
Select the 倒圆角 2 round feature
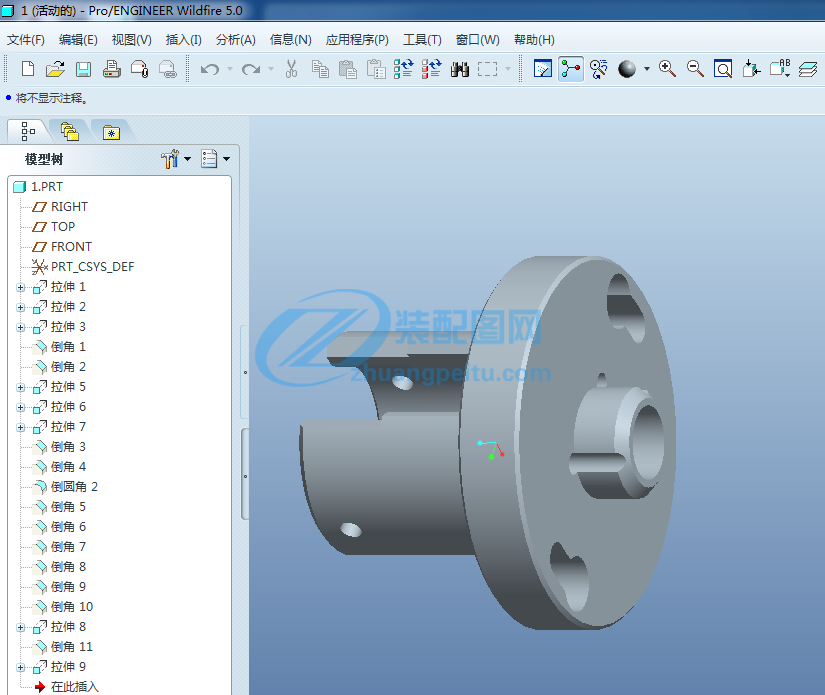coord(65,487)
